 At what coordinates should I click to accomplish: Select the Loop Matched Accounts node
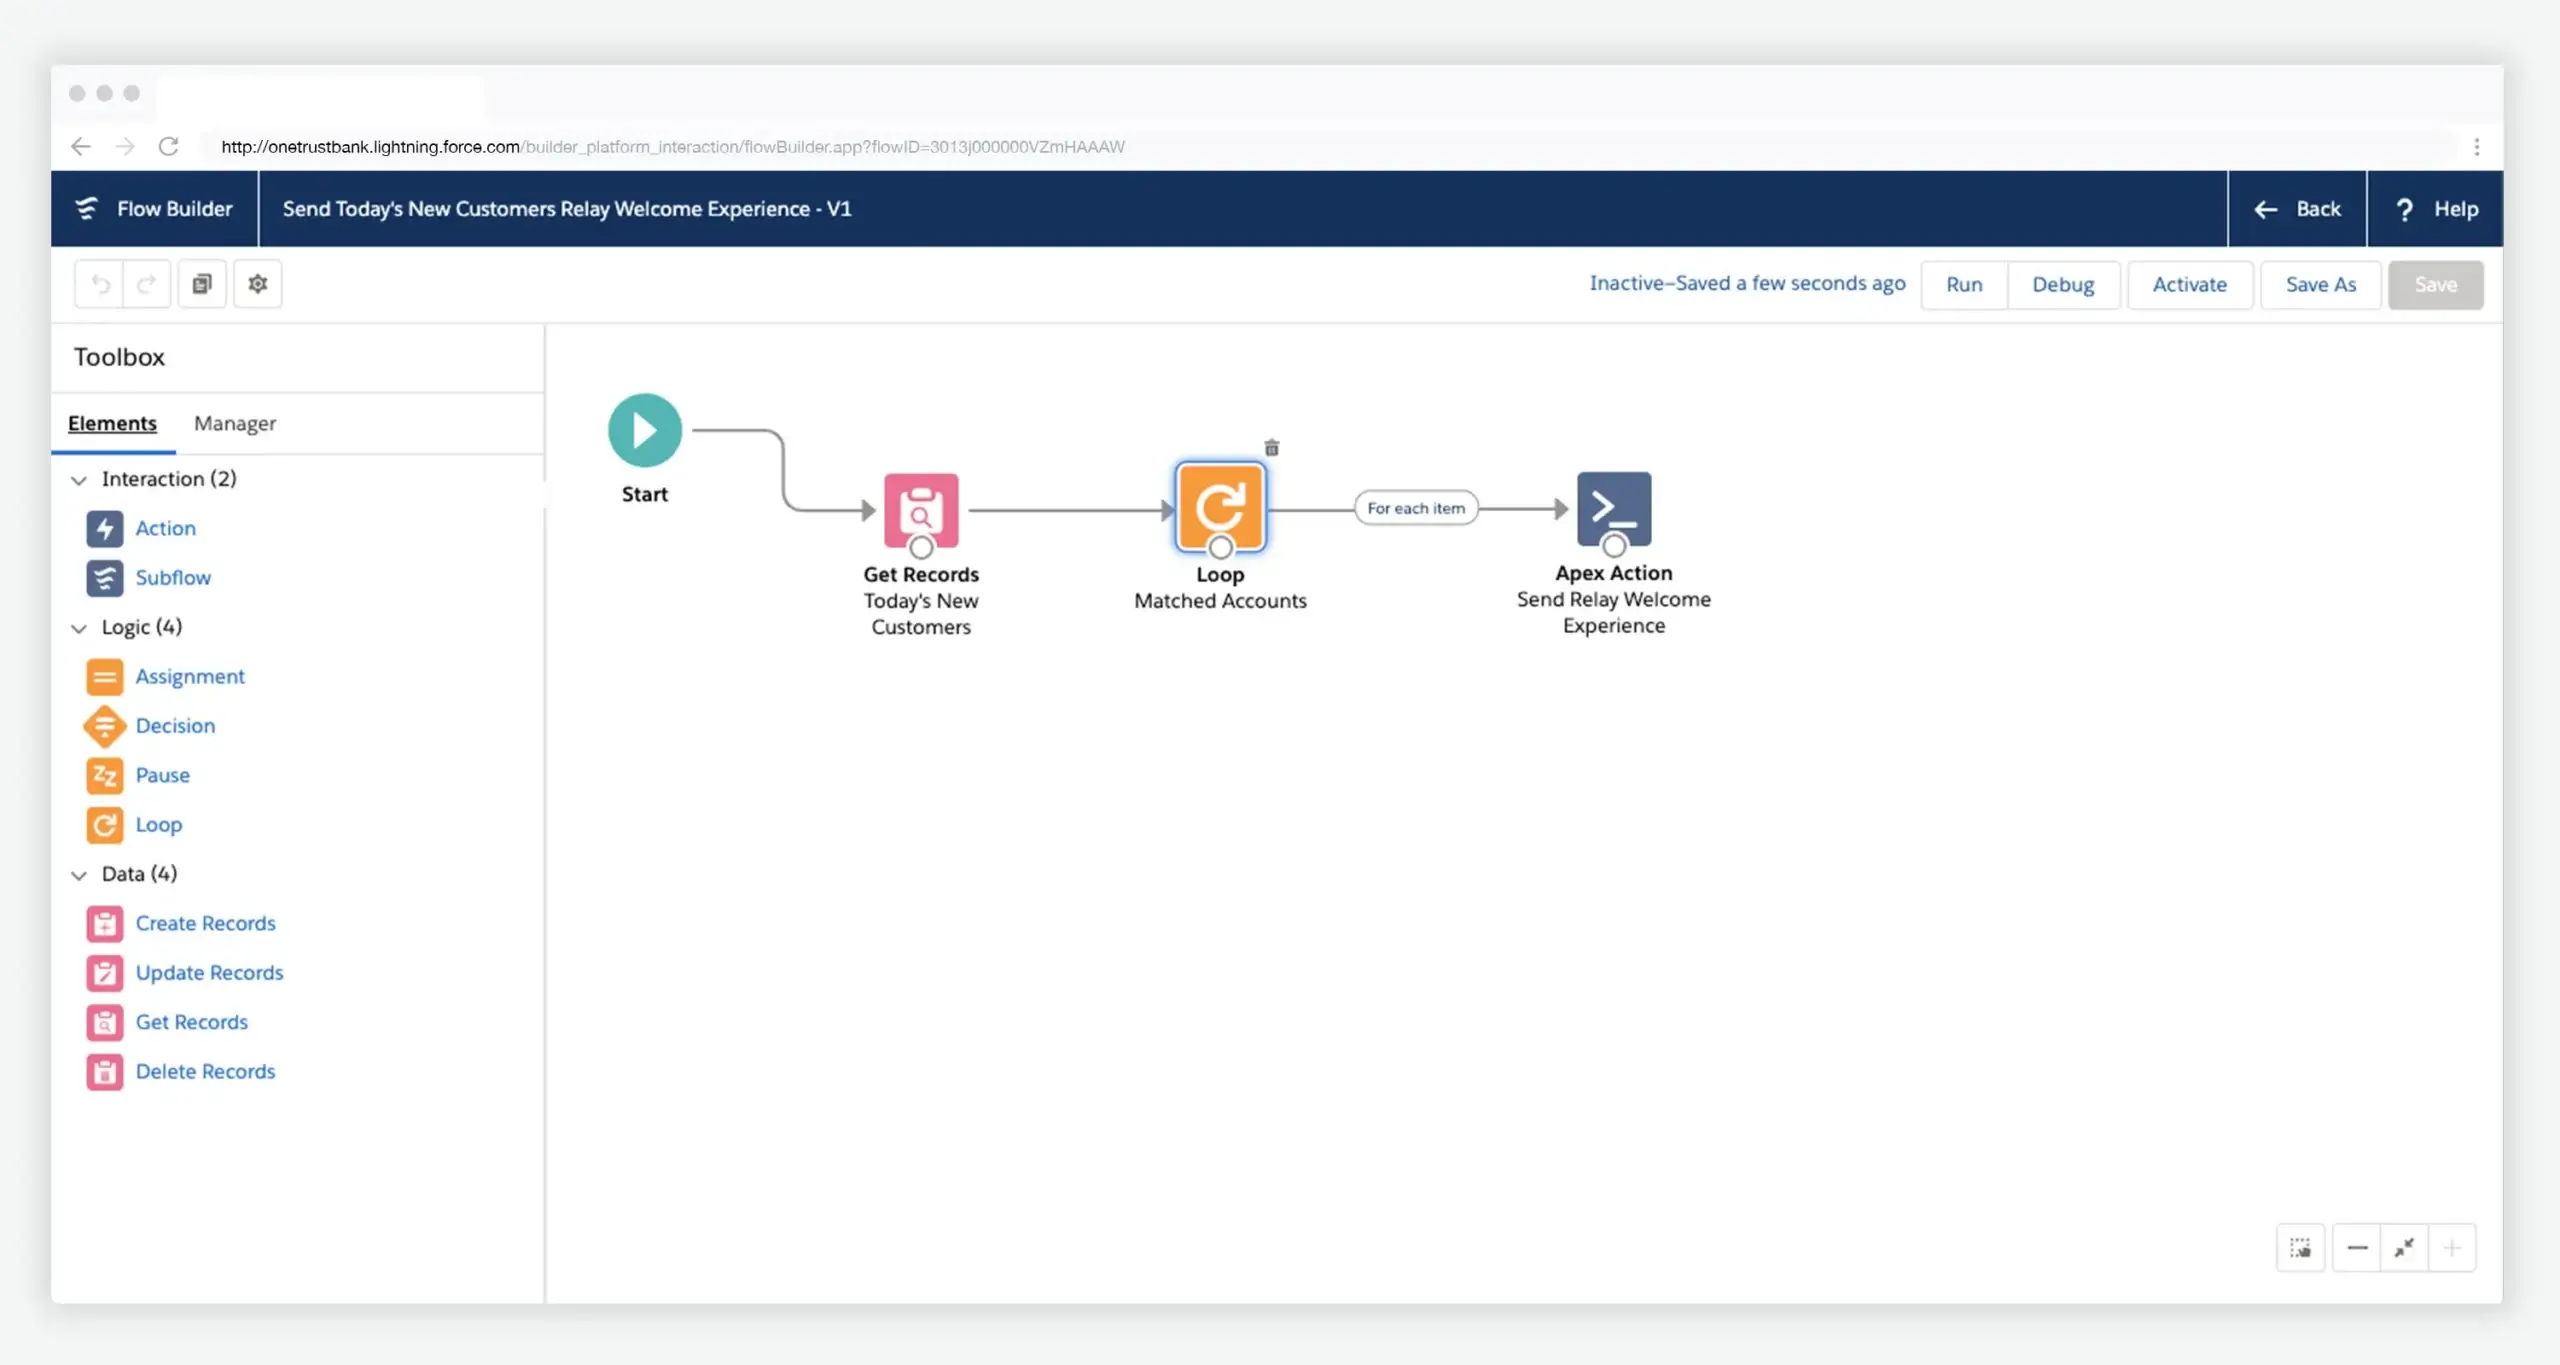(1220, 508)
